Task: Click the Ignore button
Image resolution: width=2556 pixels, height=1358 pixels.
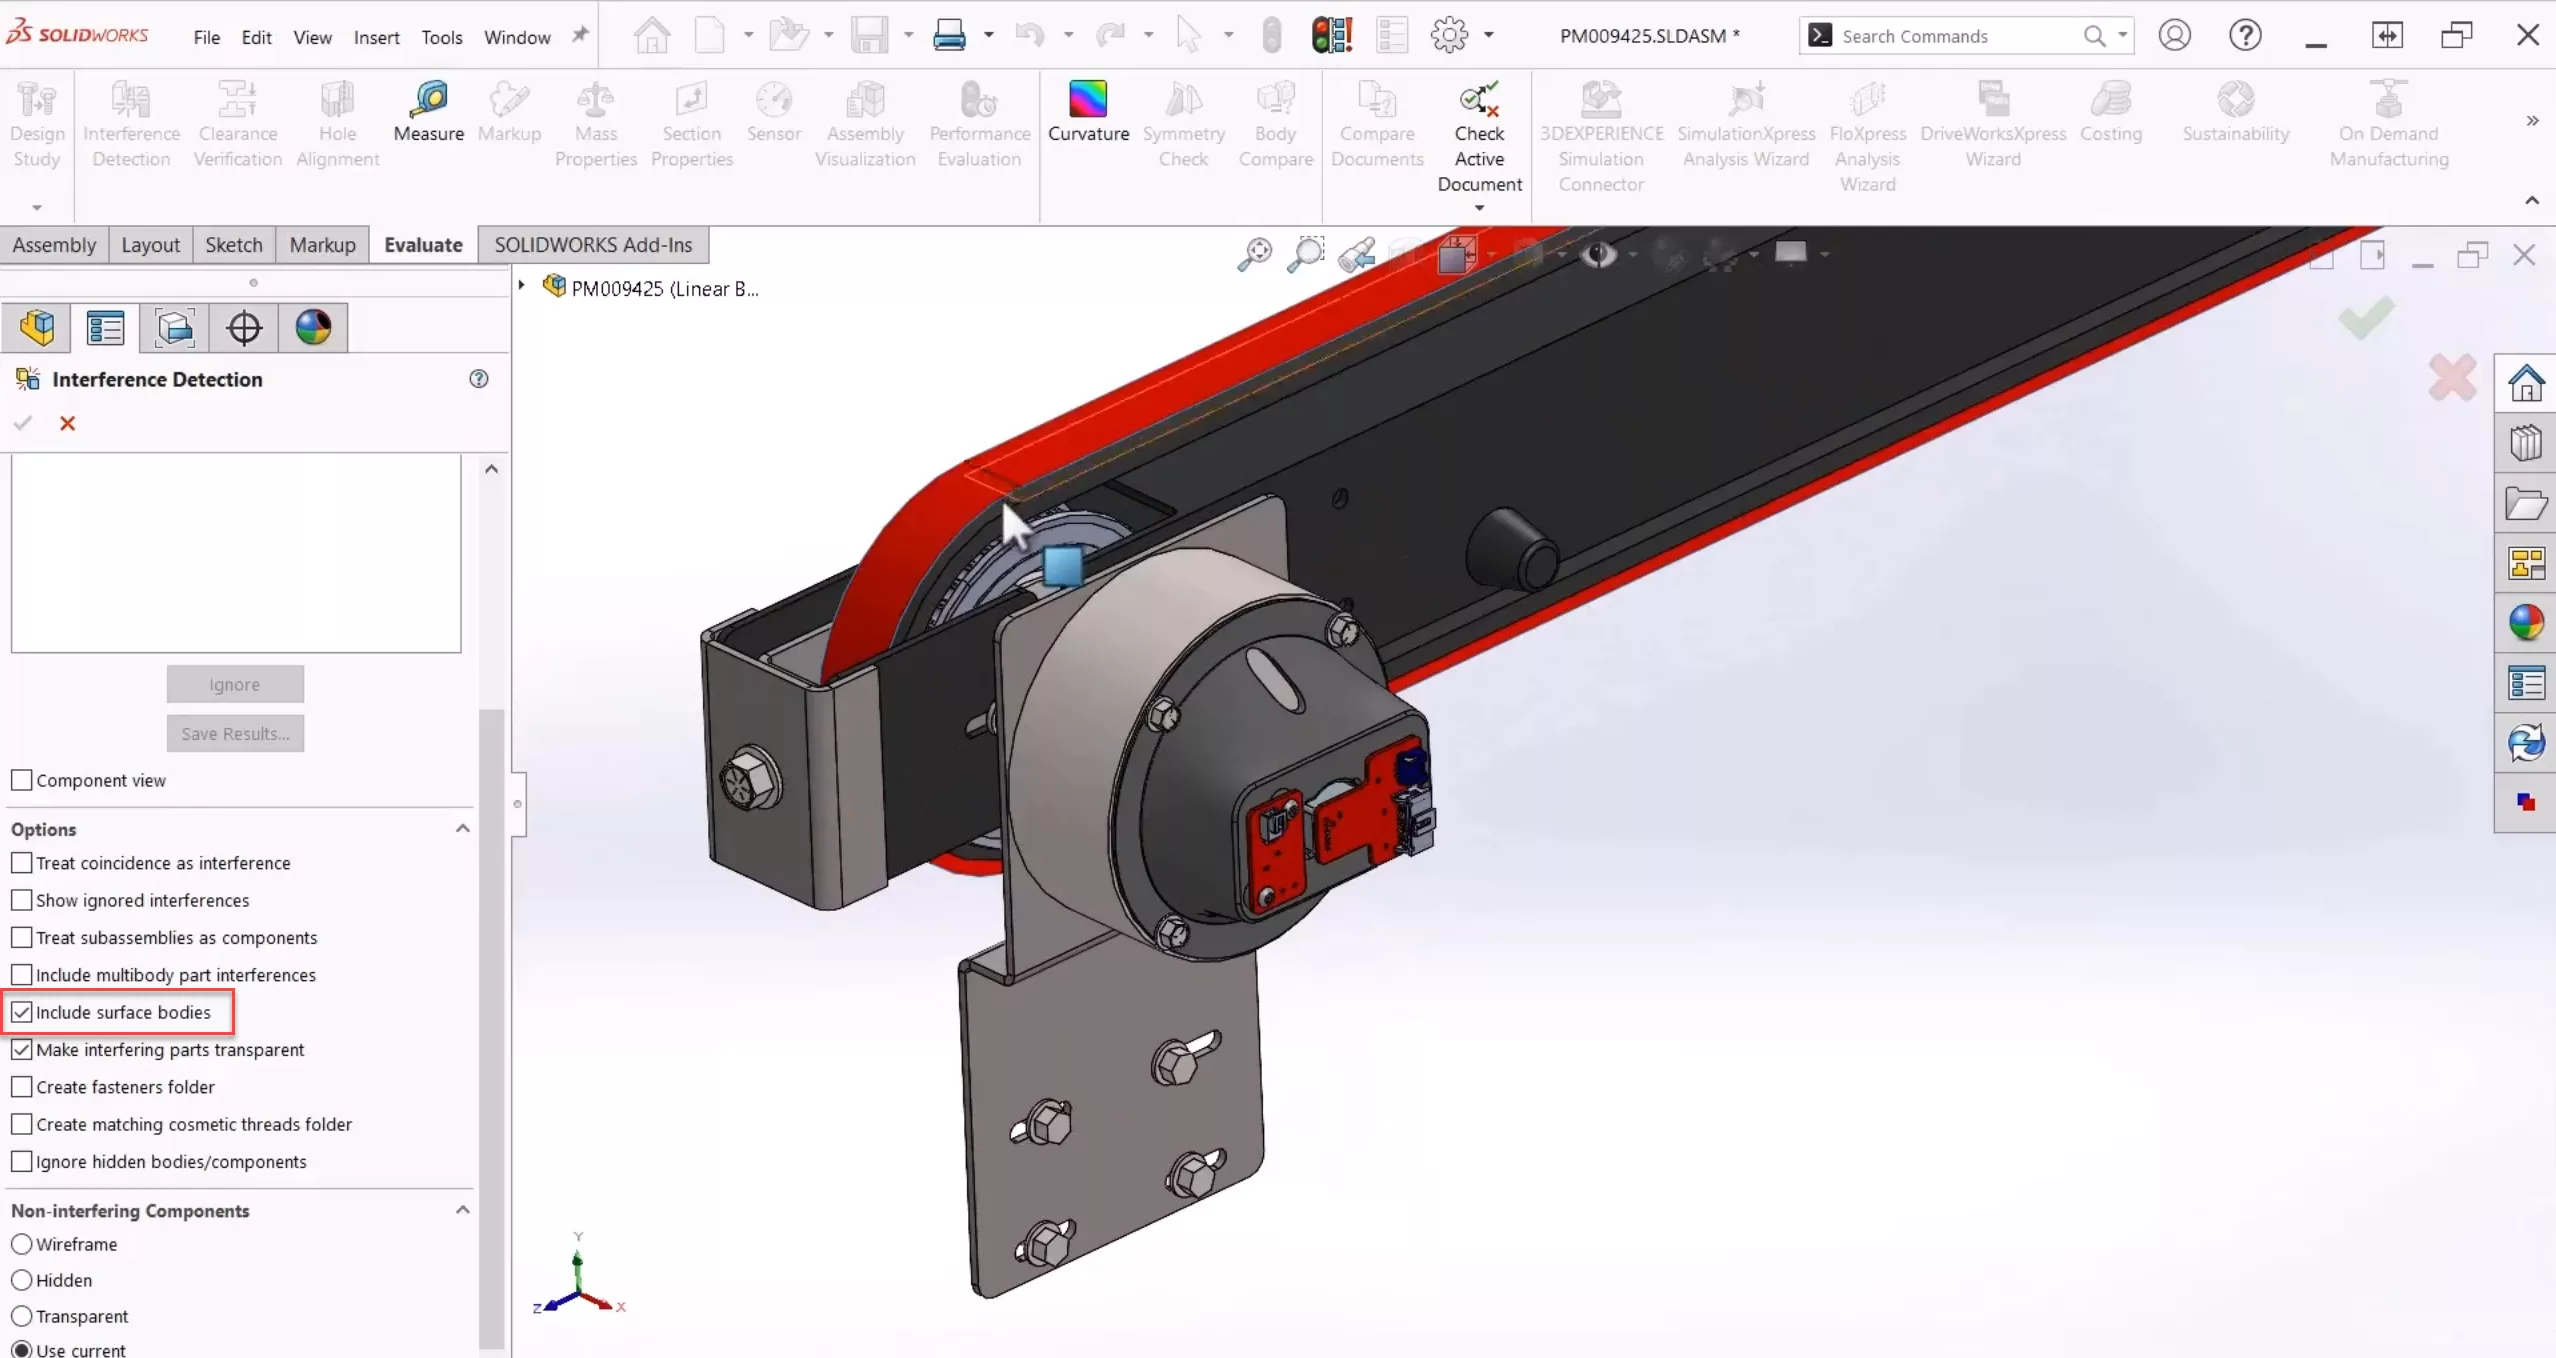Action: (233, 683)
